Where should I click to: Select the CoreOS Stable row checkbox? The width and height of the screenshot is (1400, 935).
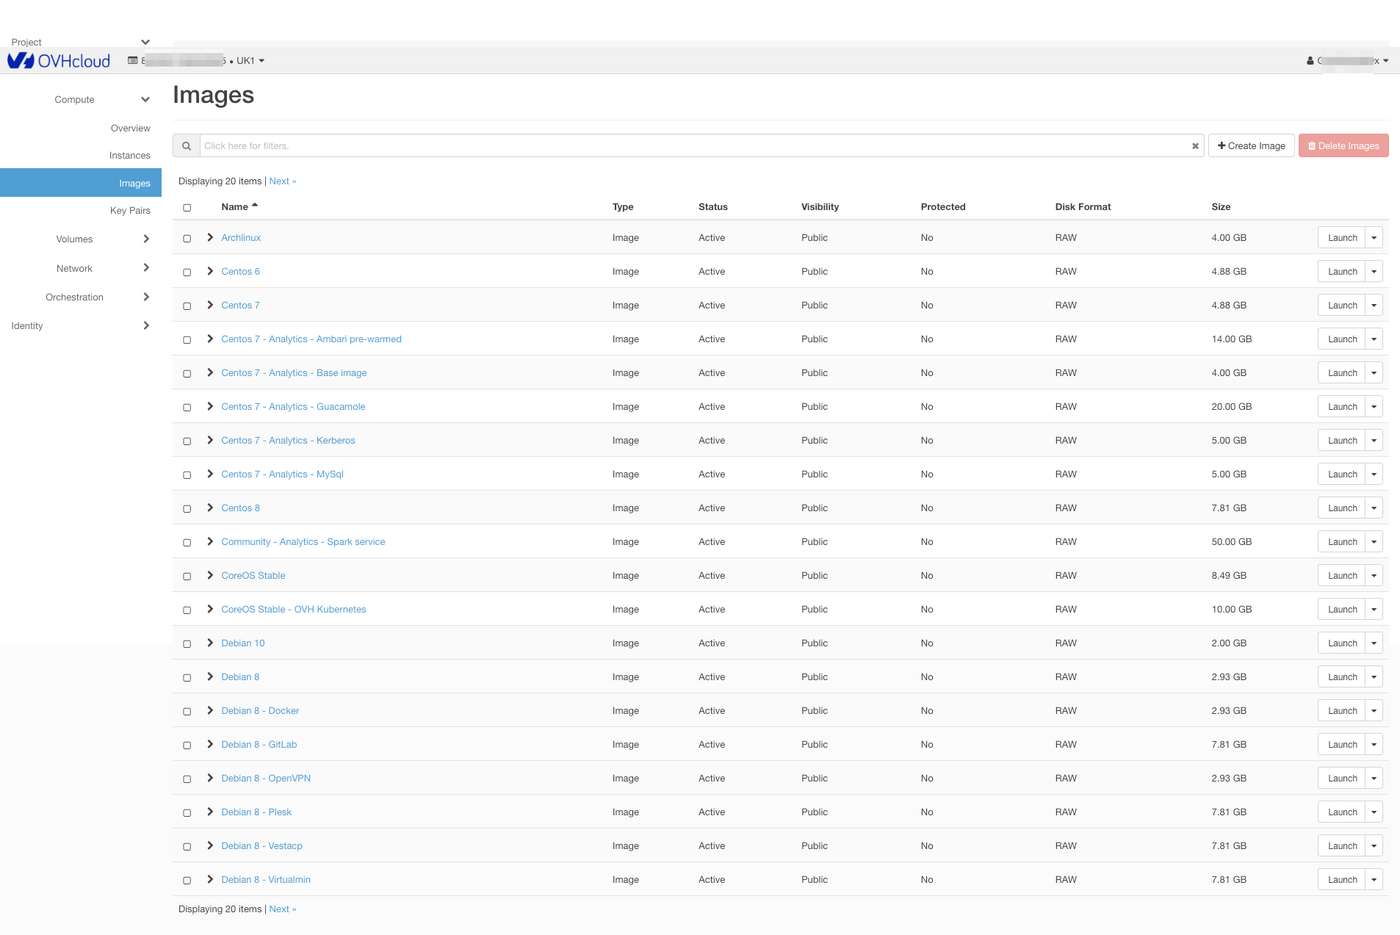187,576
